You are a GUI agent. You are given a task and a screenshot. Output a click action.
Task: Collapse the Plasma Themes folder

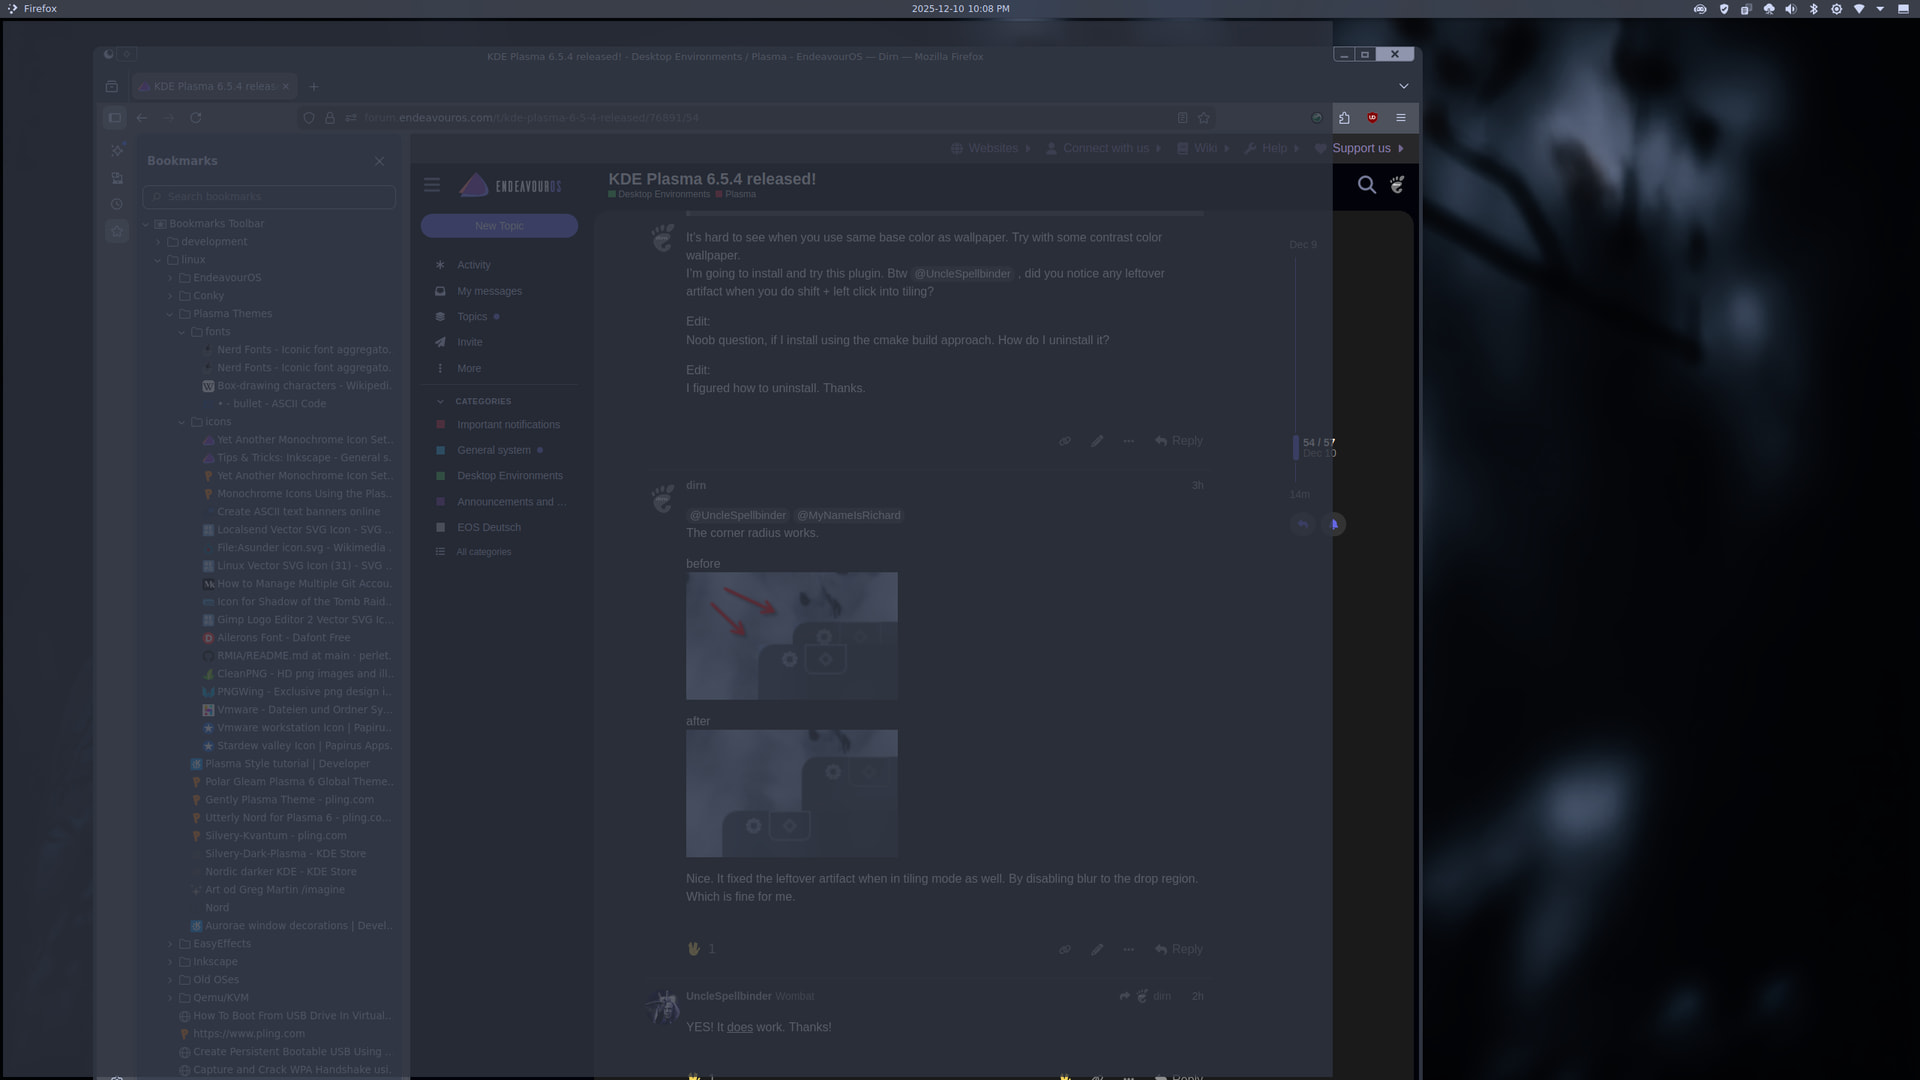point(170,315)
